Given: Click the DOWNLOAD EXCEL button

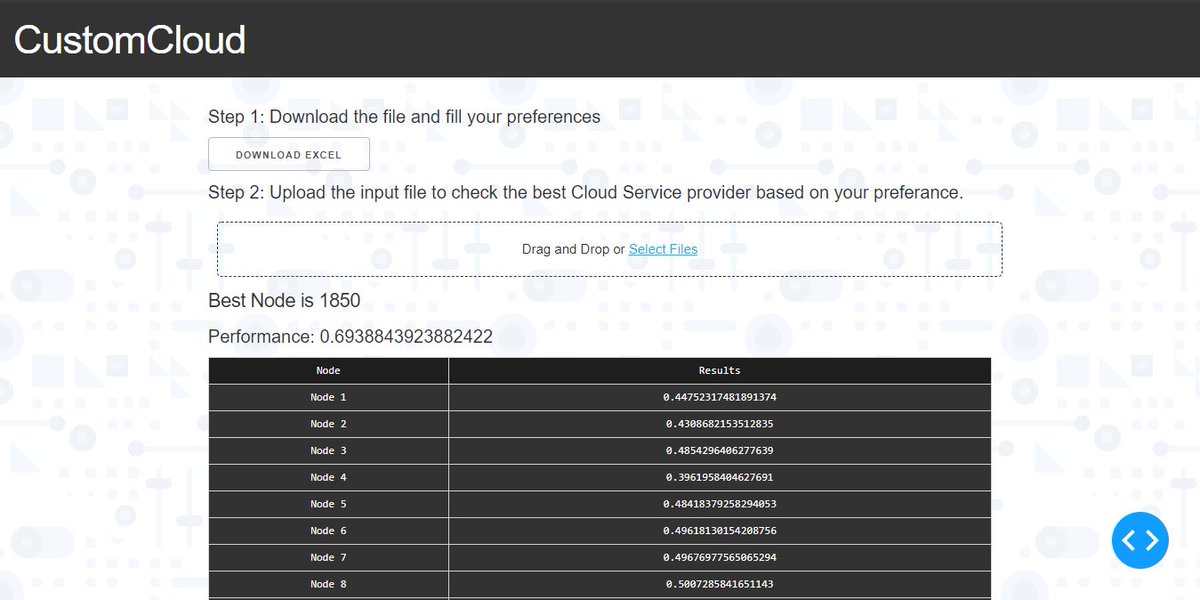Looking at the screenshot, I should coord(289,155).
